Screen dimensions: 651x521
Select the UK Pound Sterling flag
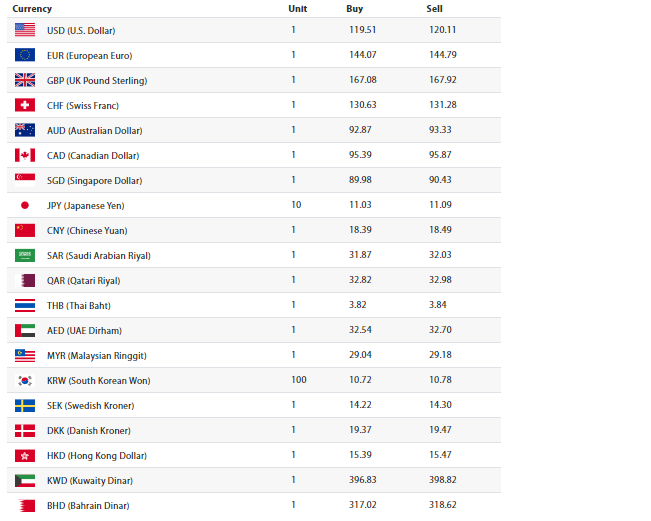pyautogui.click(x=25, y=80)
